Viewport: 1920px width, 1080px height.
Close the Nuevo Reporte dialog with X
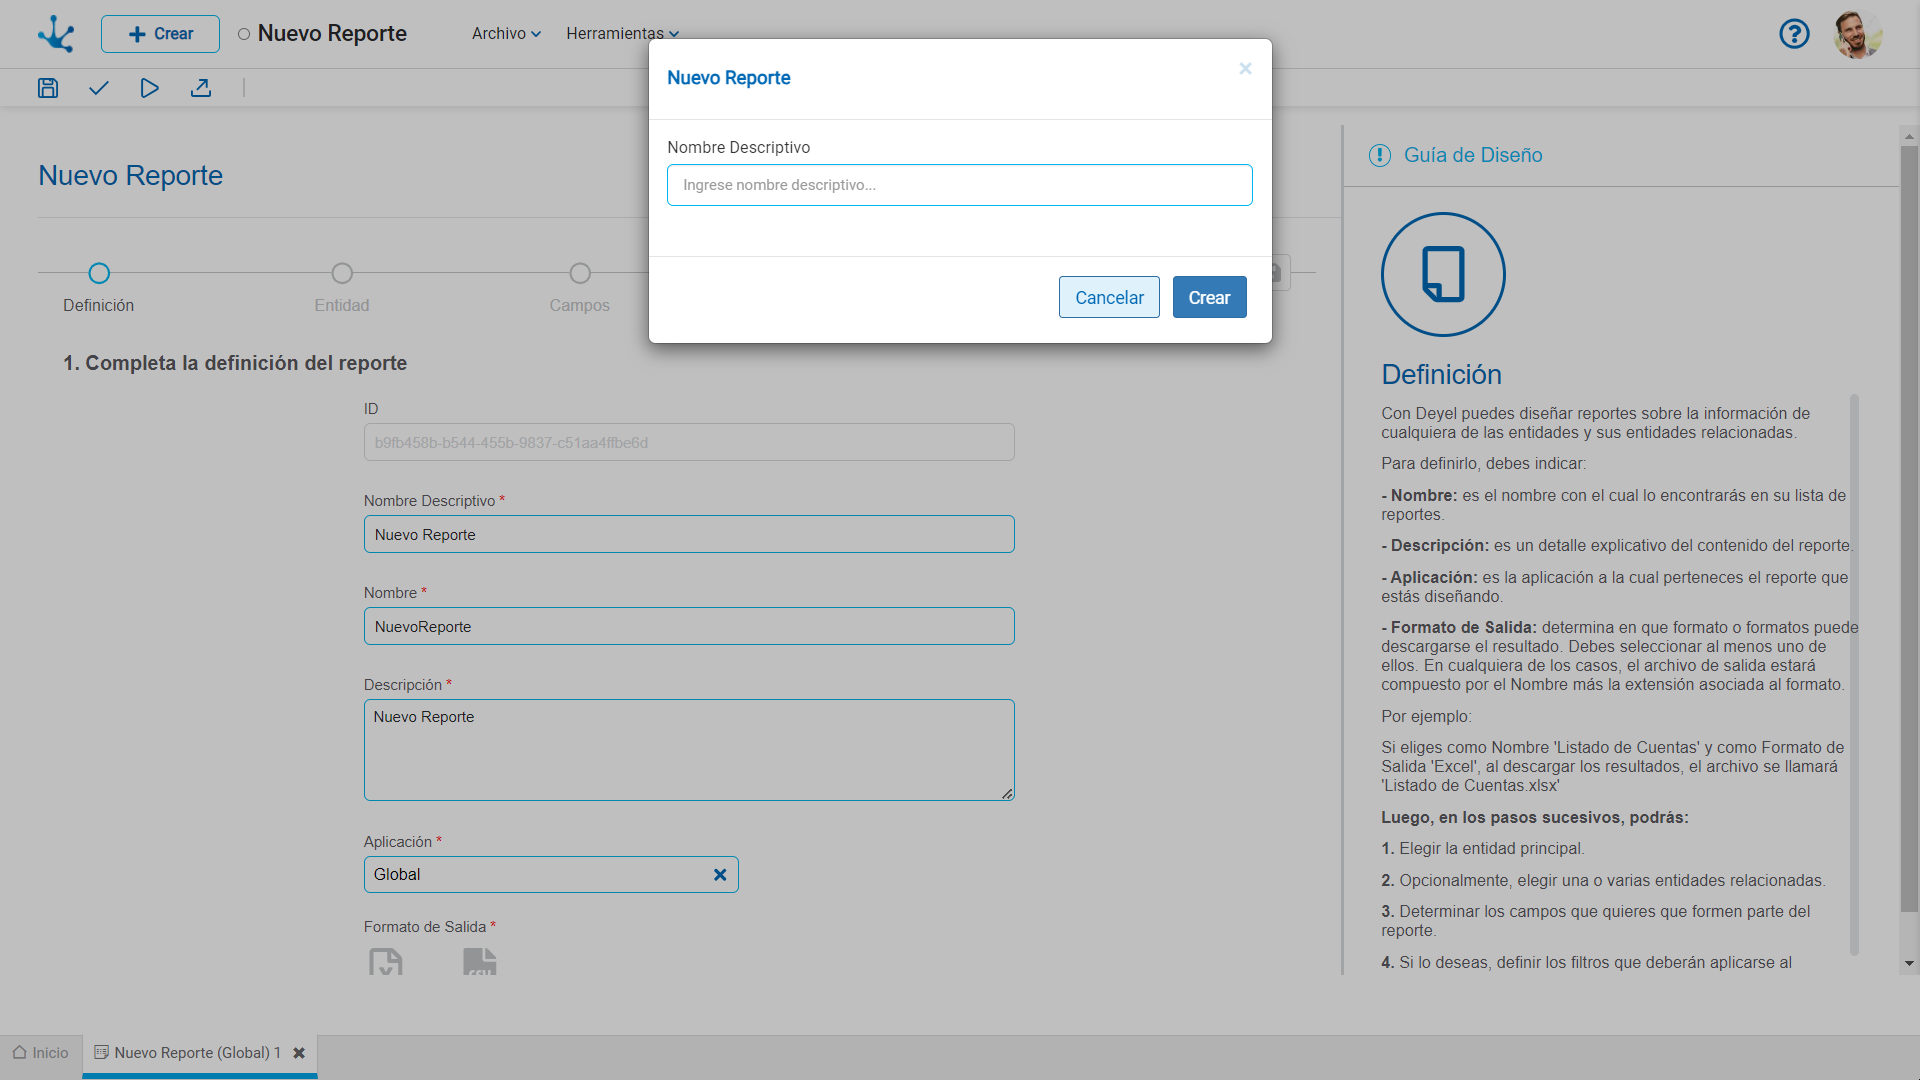point(1245,68)
